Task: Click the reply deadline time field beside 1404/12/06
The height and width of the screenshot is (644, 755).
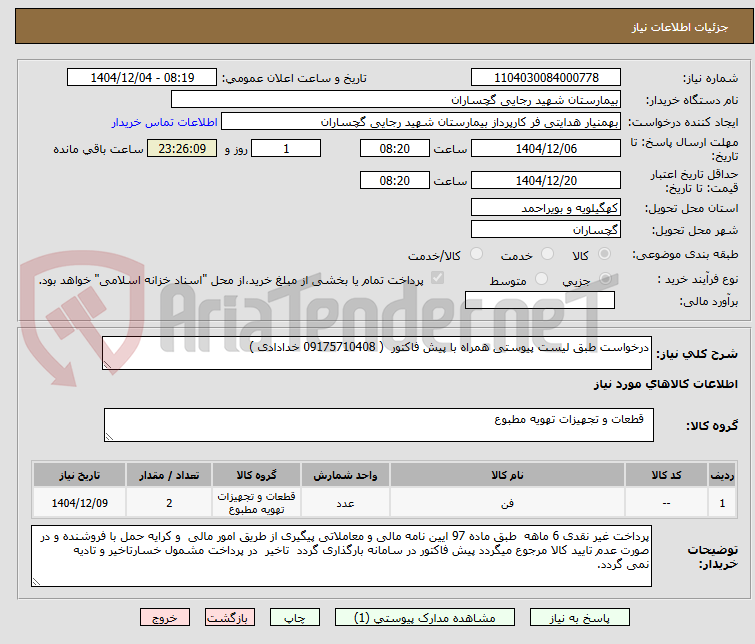Action: 394,148
